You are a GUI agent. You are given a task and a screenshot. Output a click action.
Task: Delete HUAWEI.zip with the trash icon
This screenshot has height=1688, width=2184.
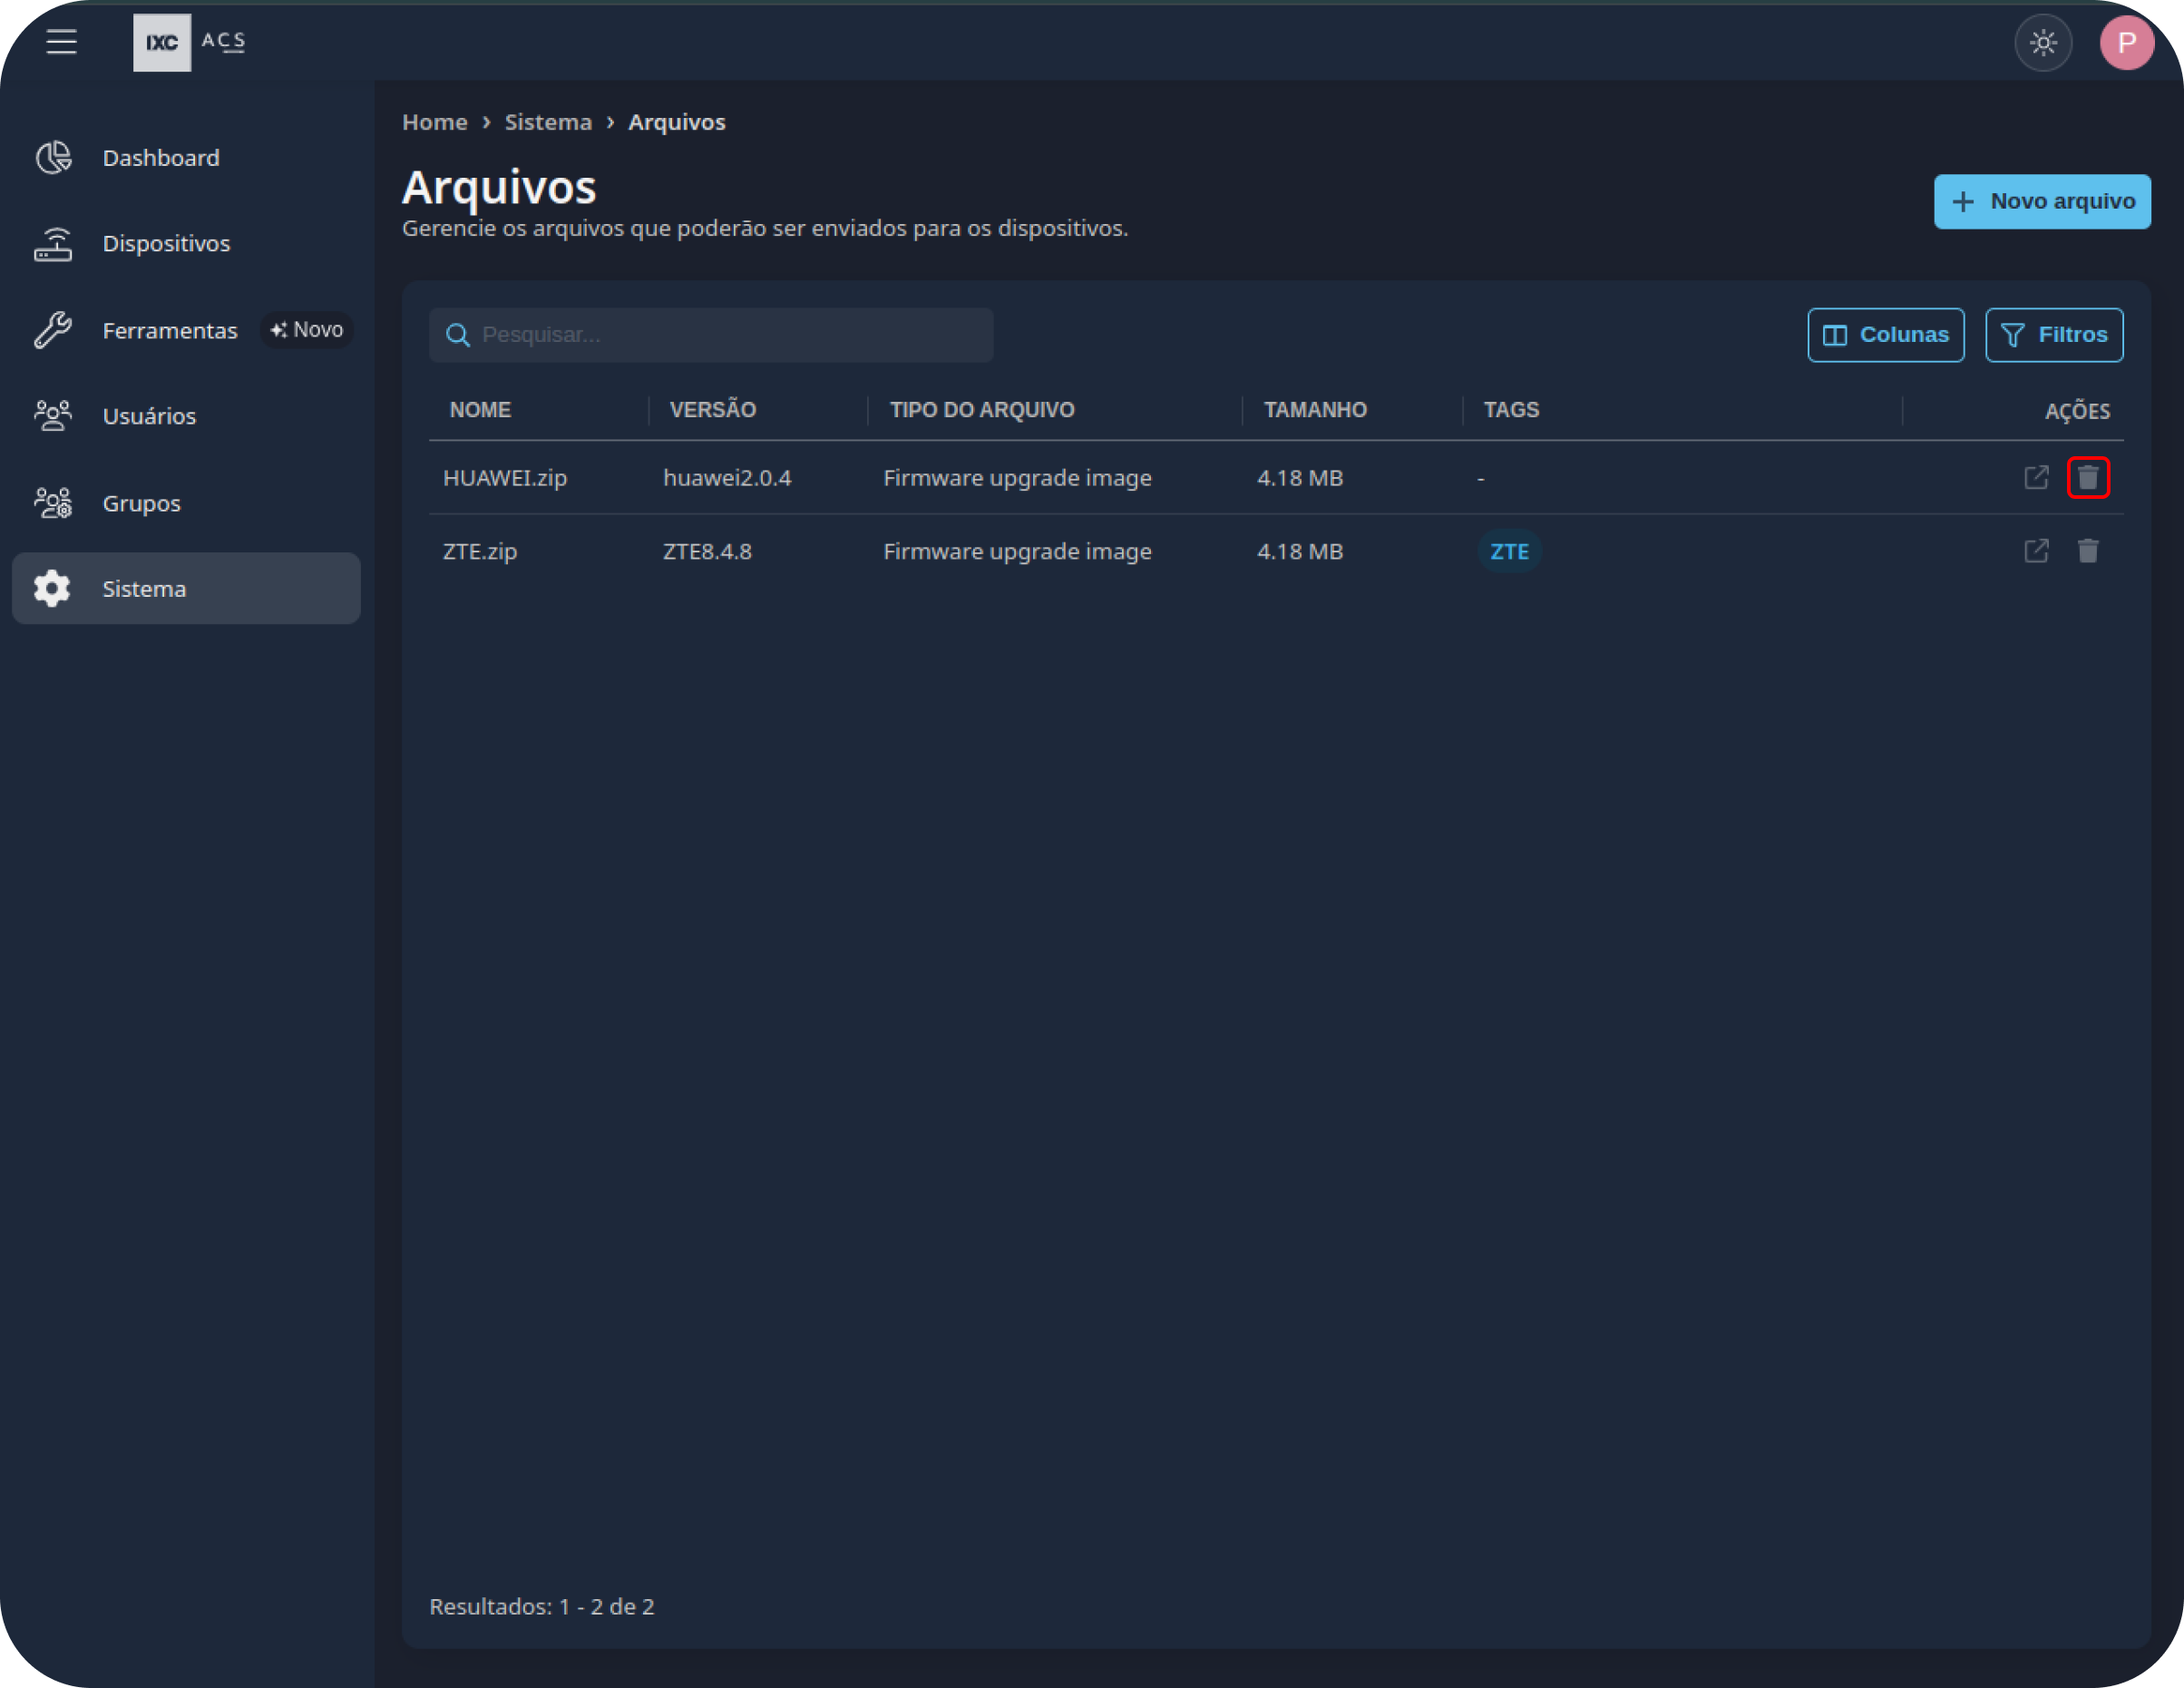[2088, 478]
